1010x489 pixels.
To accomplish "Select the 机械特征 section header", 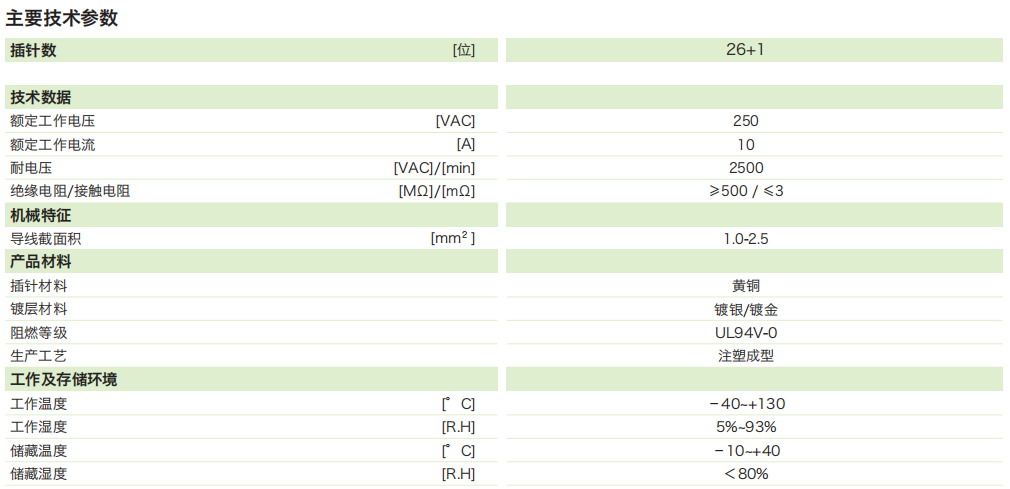I will (x=40, y=215).
